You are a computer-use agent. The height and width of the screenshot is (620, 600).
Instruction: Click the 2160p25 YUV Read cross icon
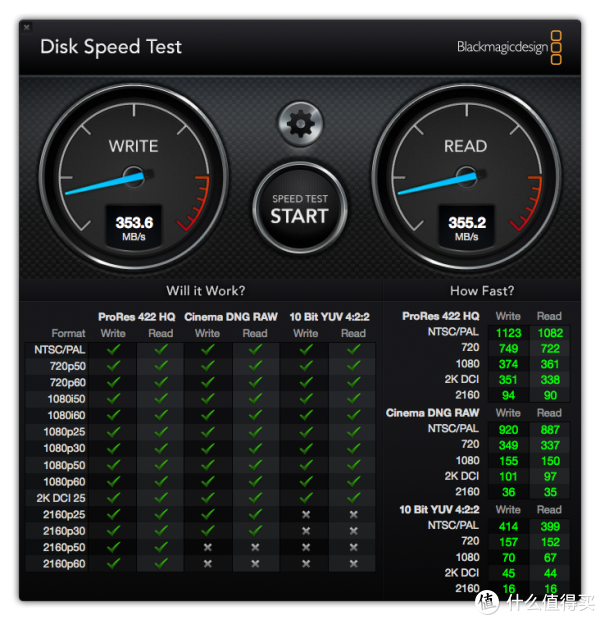point(353,514)
